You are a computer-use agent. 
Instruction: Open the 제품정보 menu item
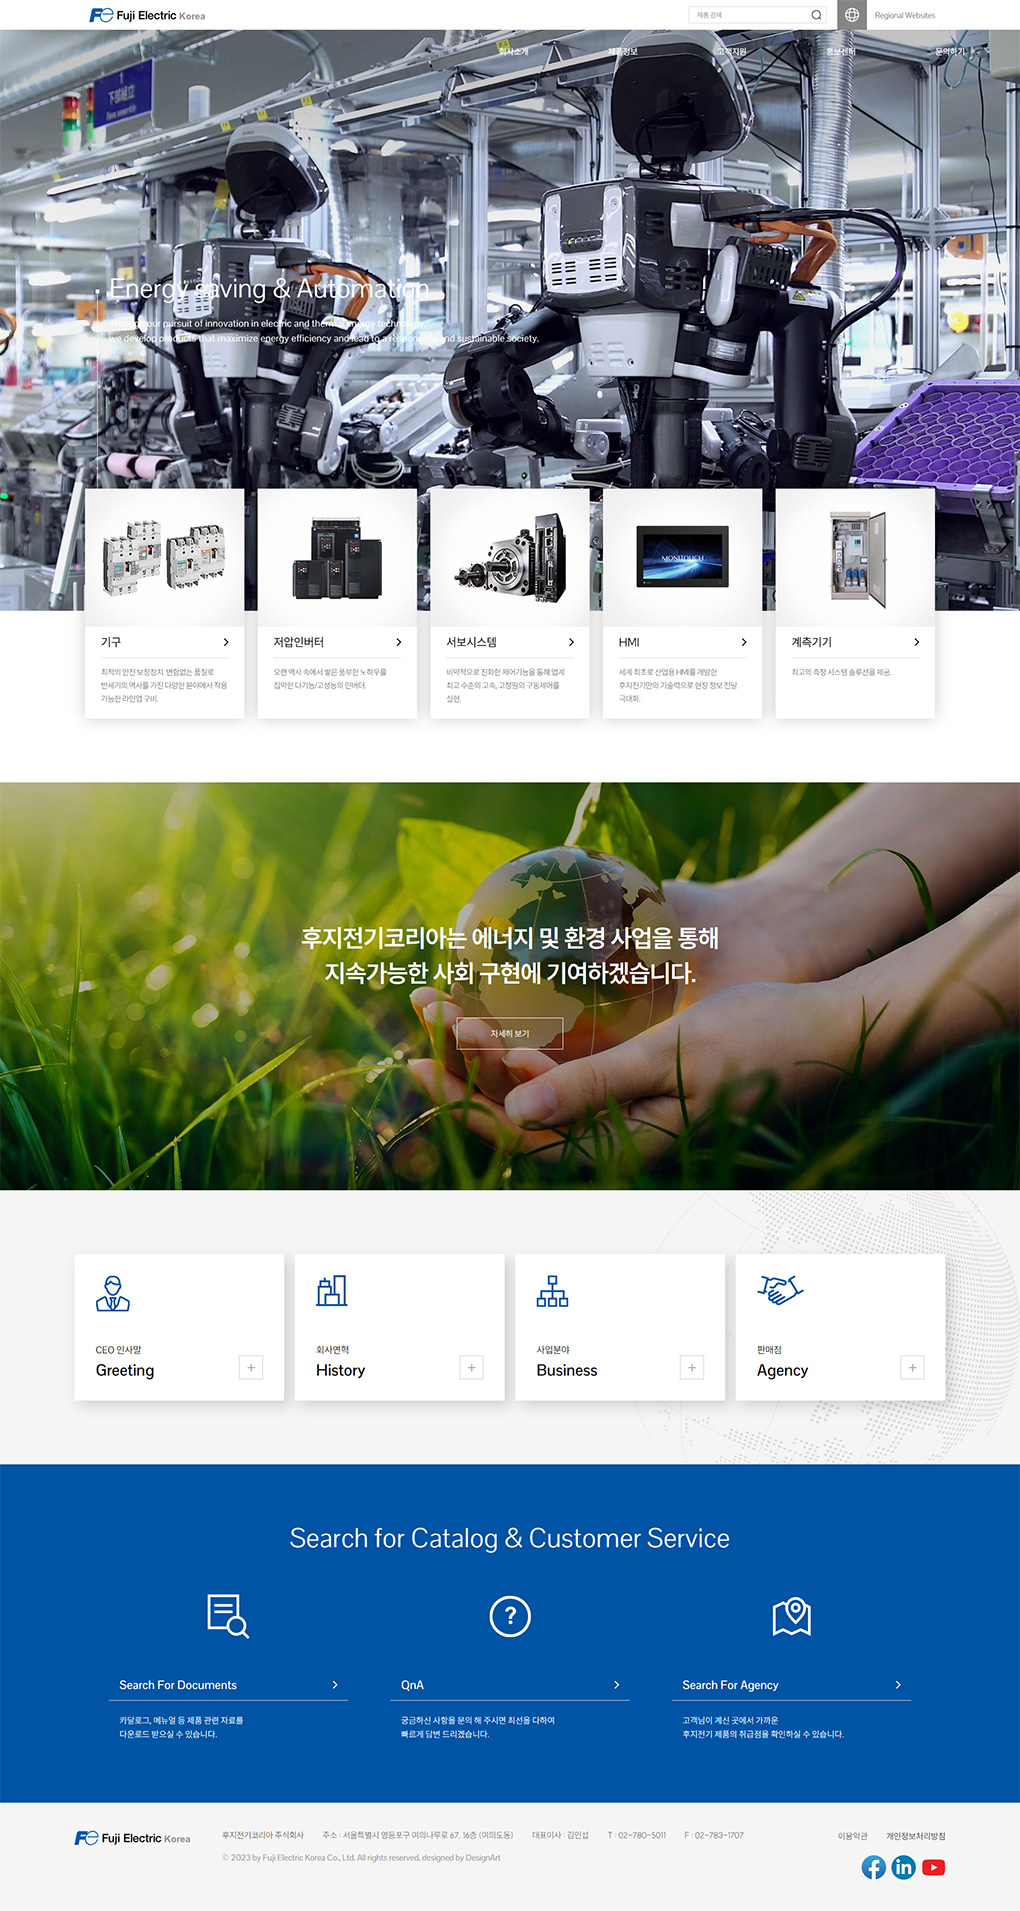click(x=623, y=51)
